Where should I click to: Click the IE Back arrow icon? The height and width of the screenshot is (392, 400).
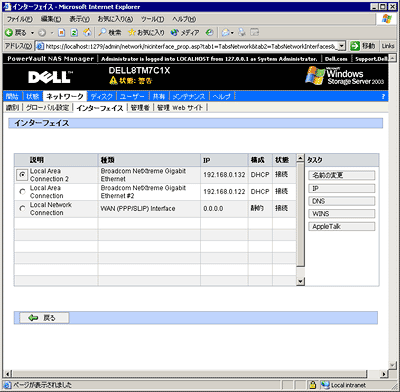coord(9,32)
